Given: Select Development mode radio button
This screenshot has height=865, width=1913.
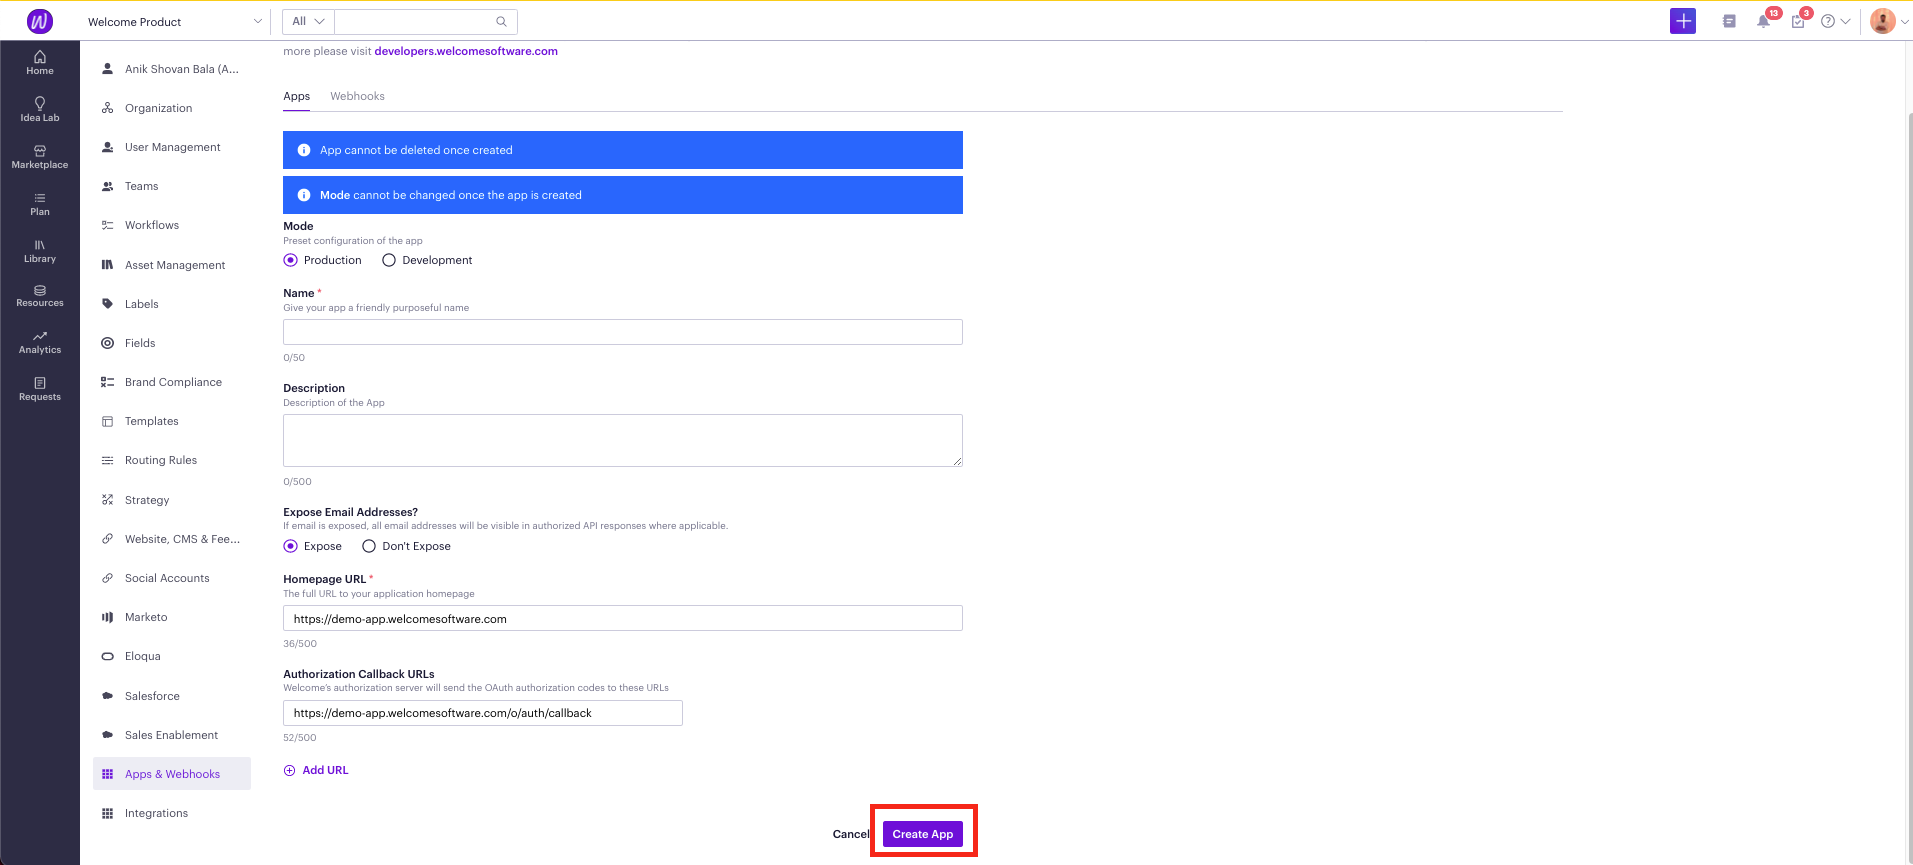Looking at the screenshot, I should point(389,260).
